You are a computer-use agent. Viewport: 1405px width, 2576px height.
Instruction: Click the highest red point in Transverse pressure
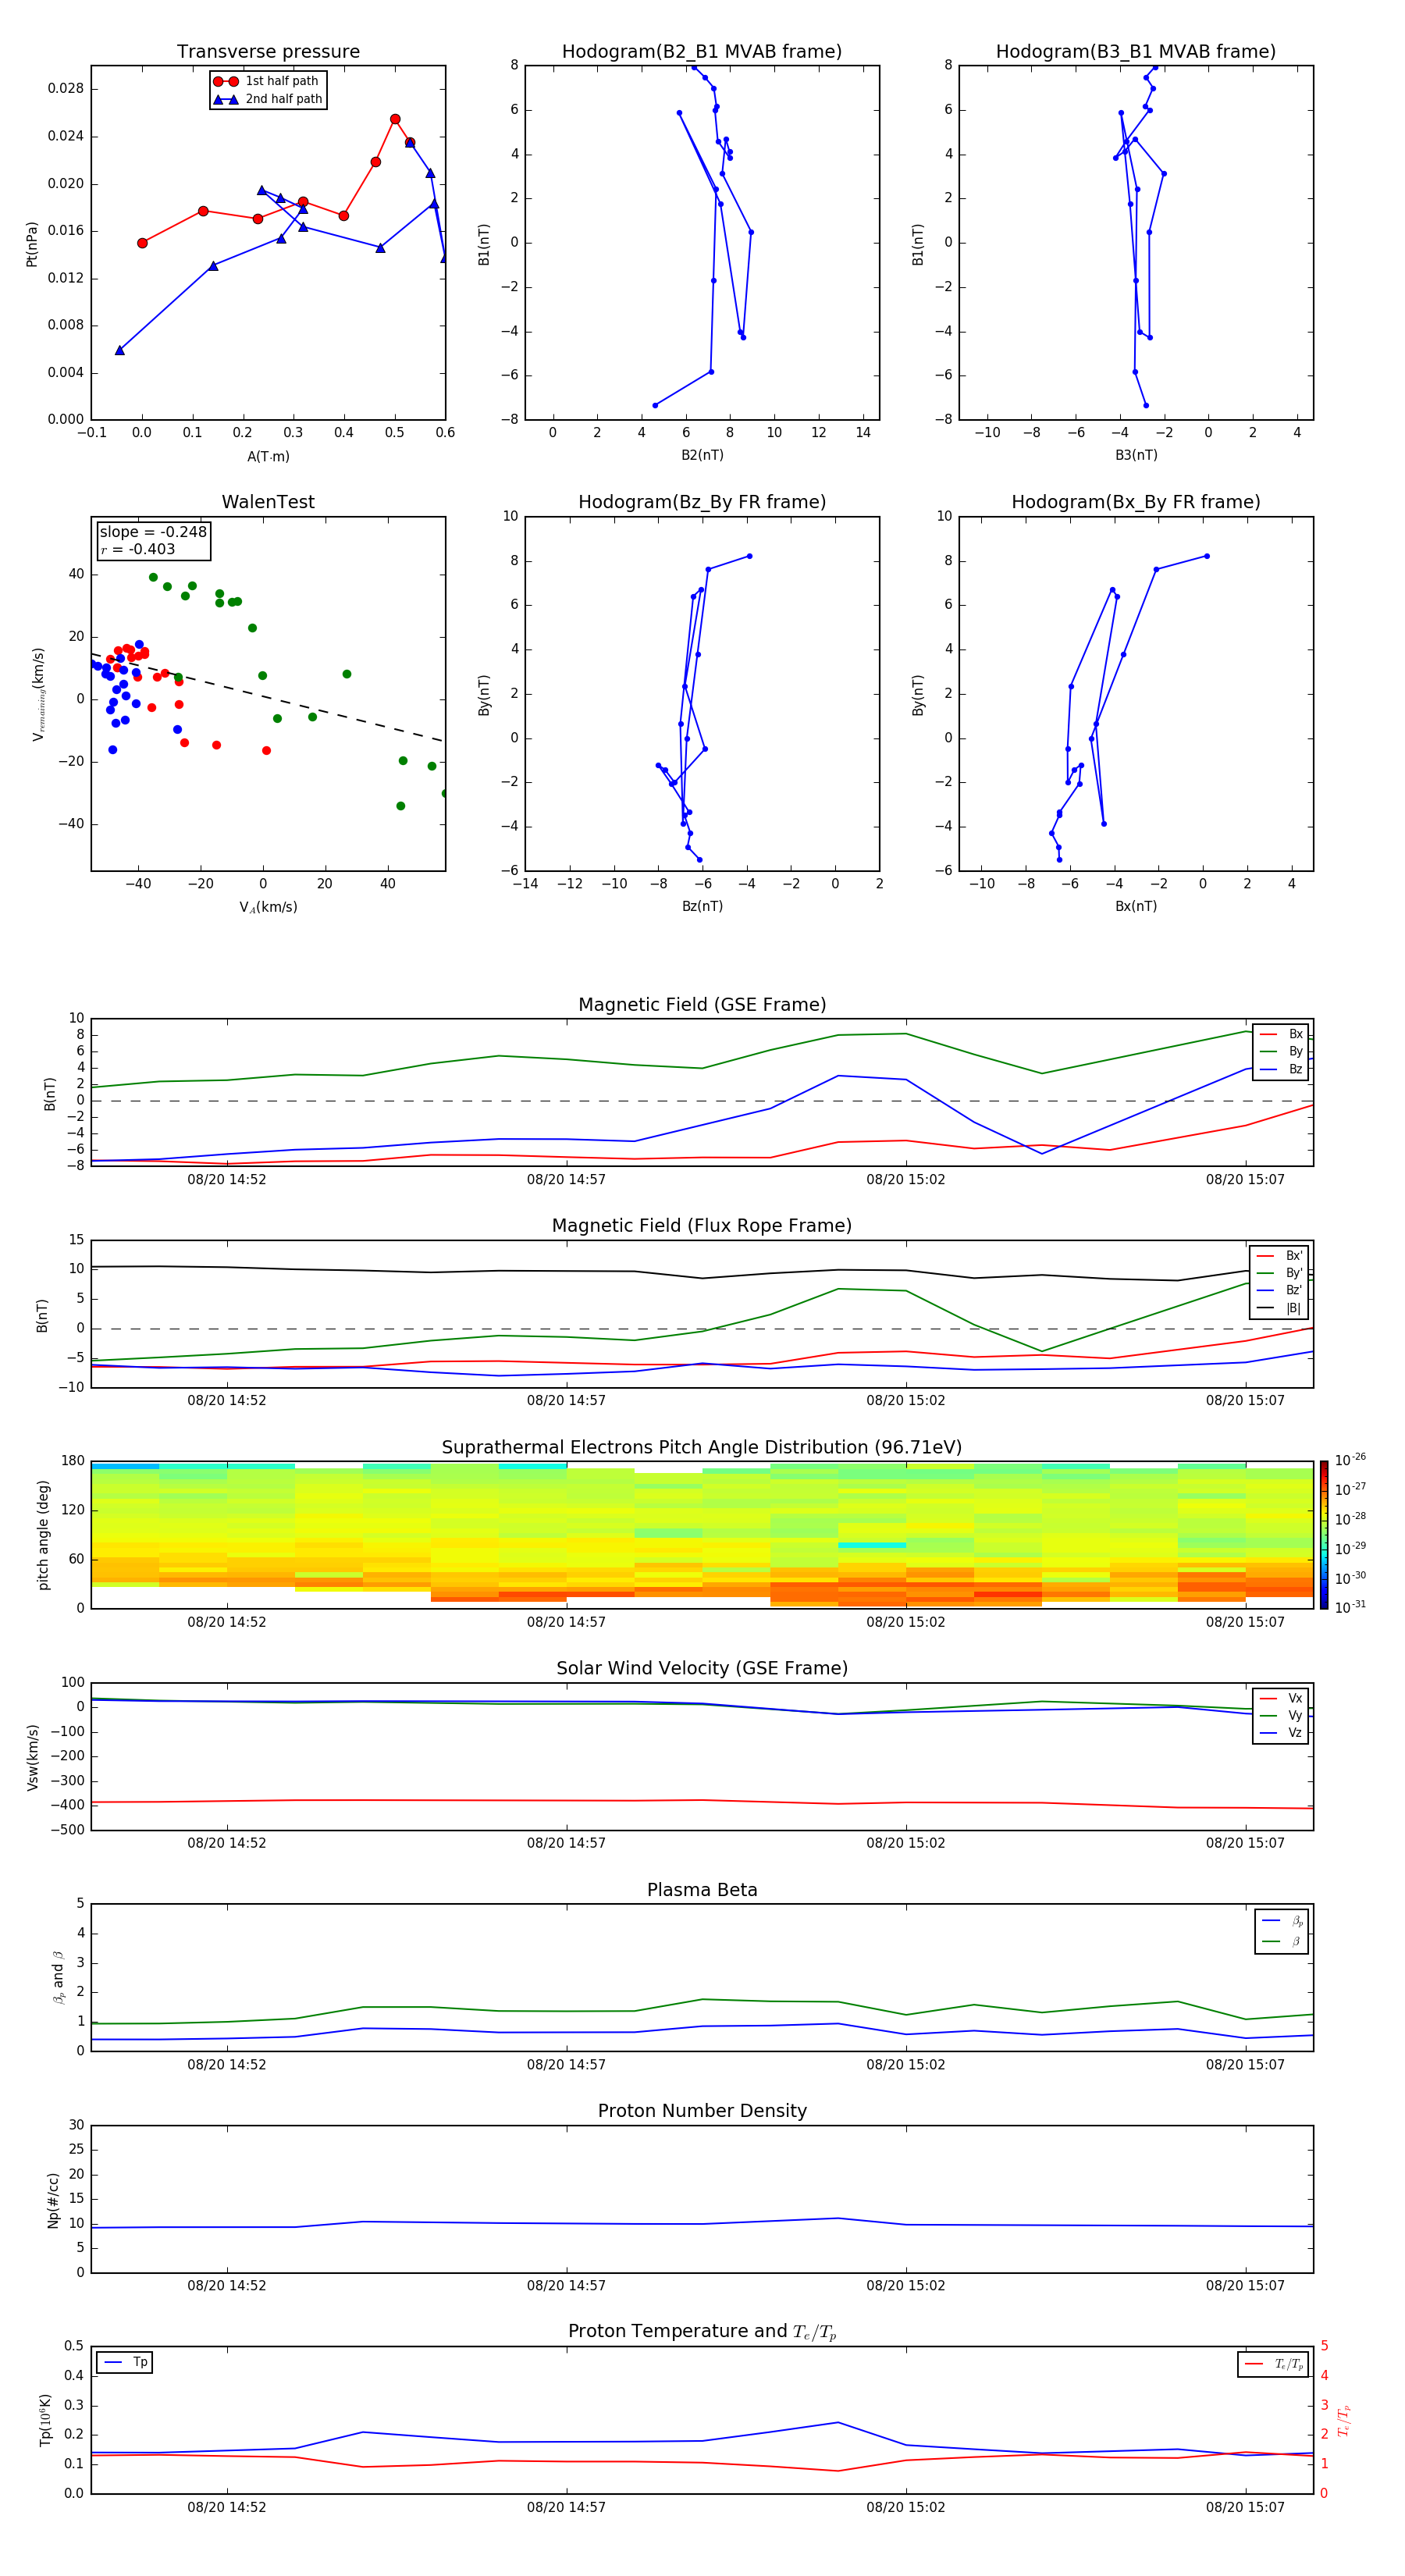click(395, 119)
